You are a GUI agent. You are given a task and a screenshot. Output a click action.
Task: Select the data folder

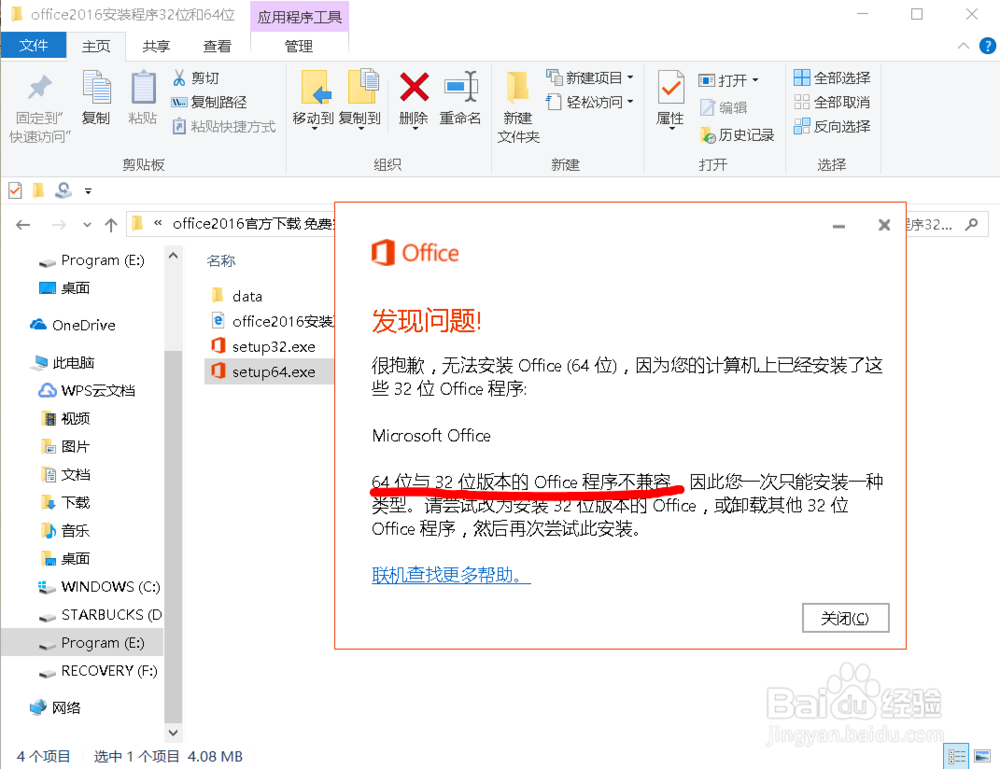[237, 296]
